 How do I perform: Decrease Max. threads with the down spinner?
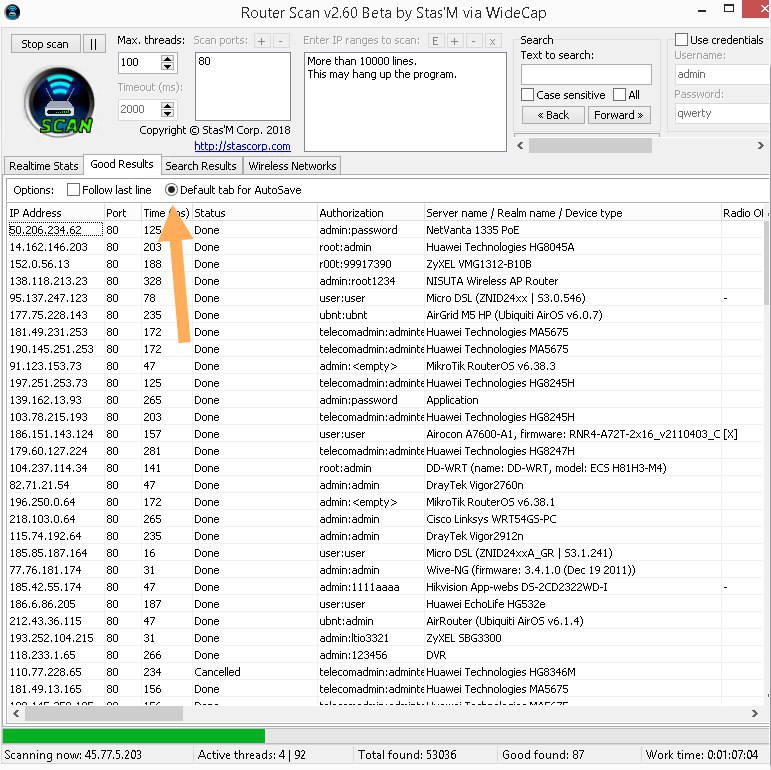pyautogui.click(x=168, y=66)
